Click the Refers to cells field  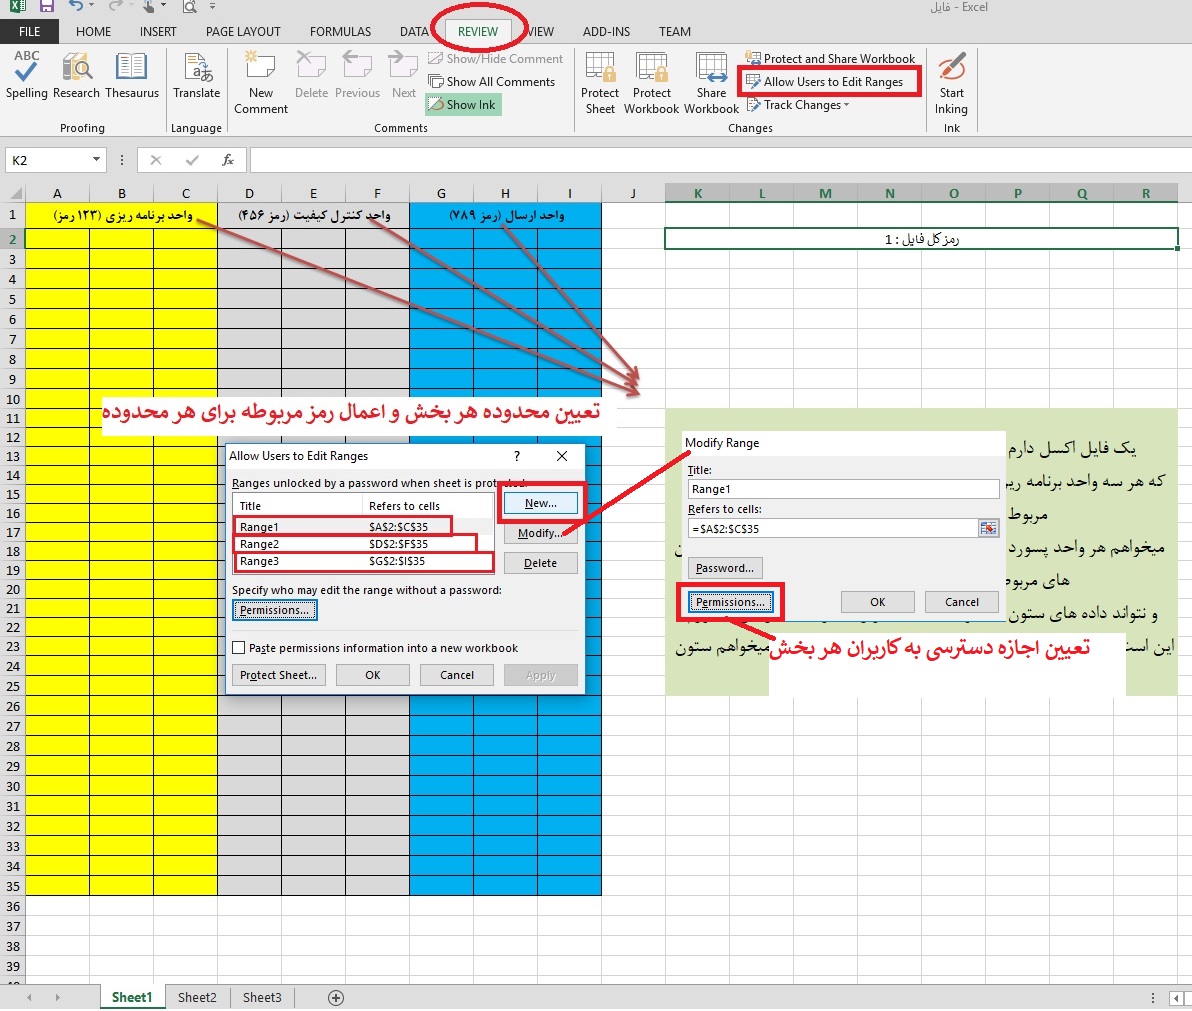(832, 528)
